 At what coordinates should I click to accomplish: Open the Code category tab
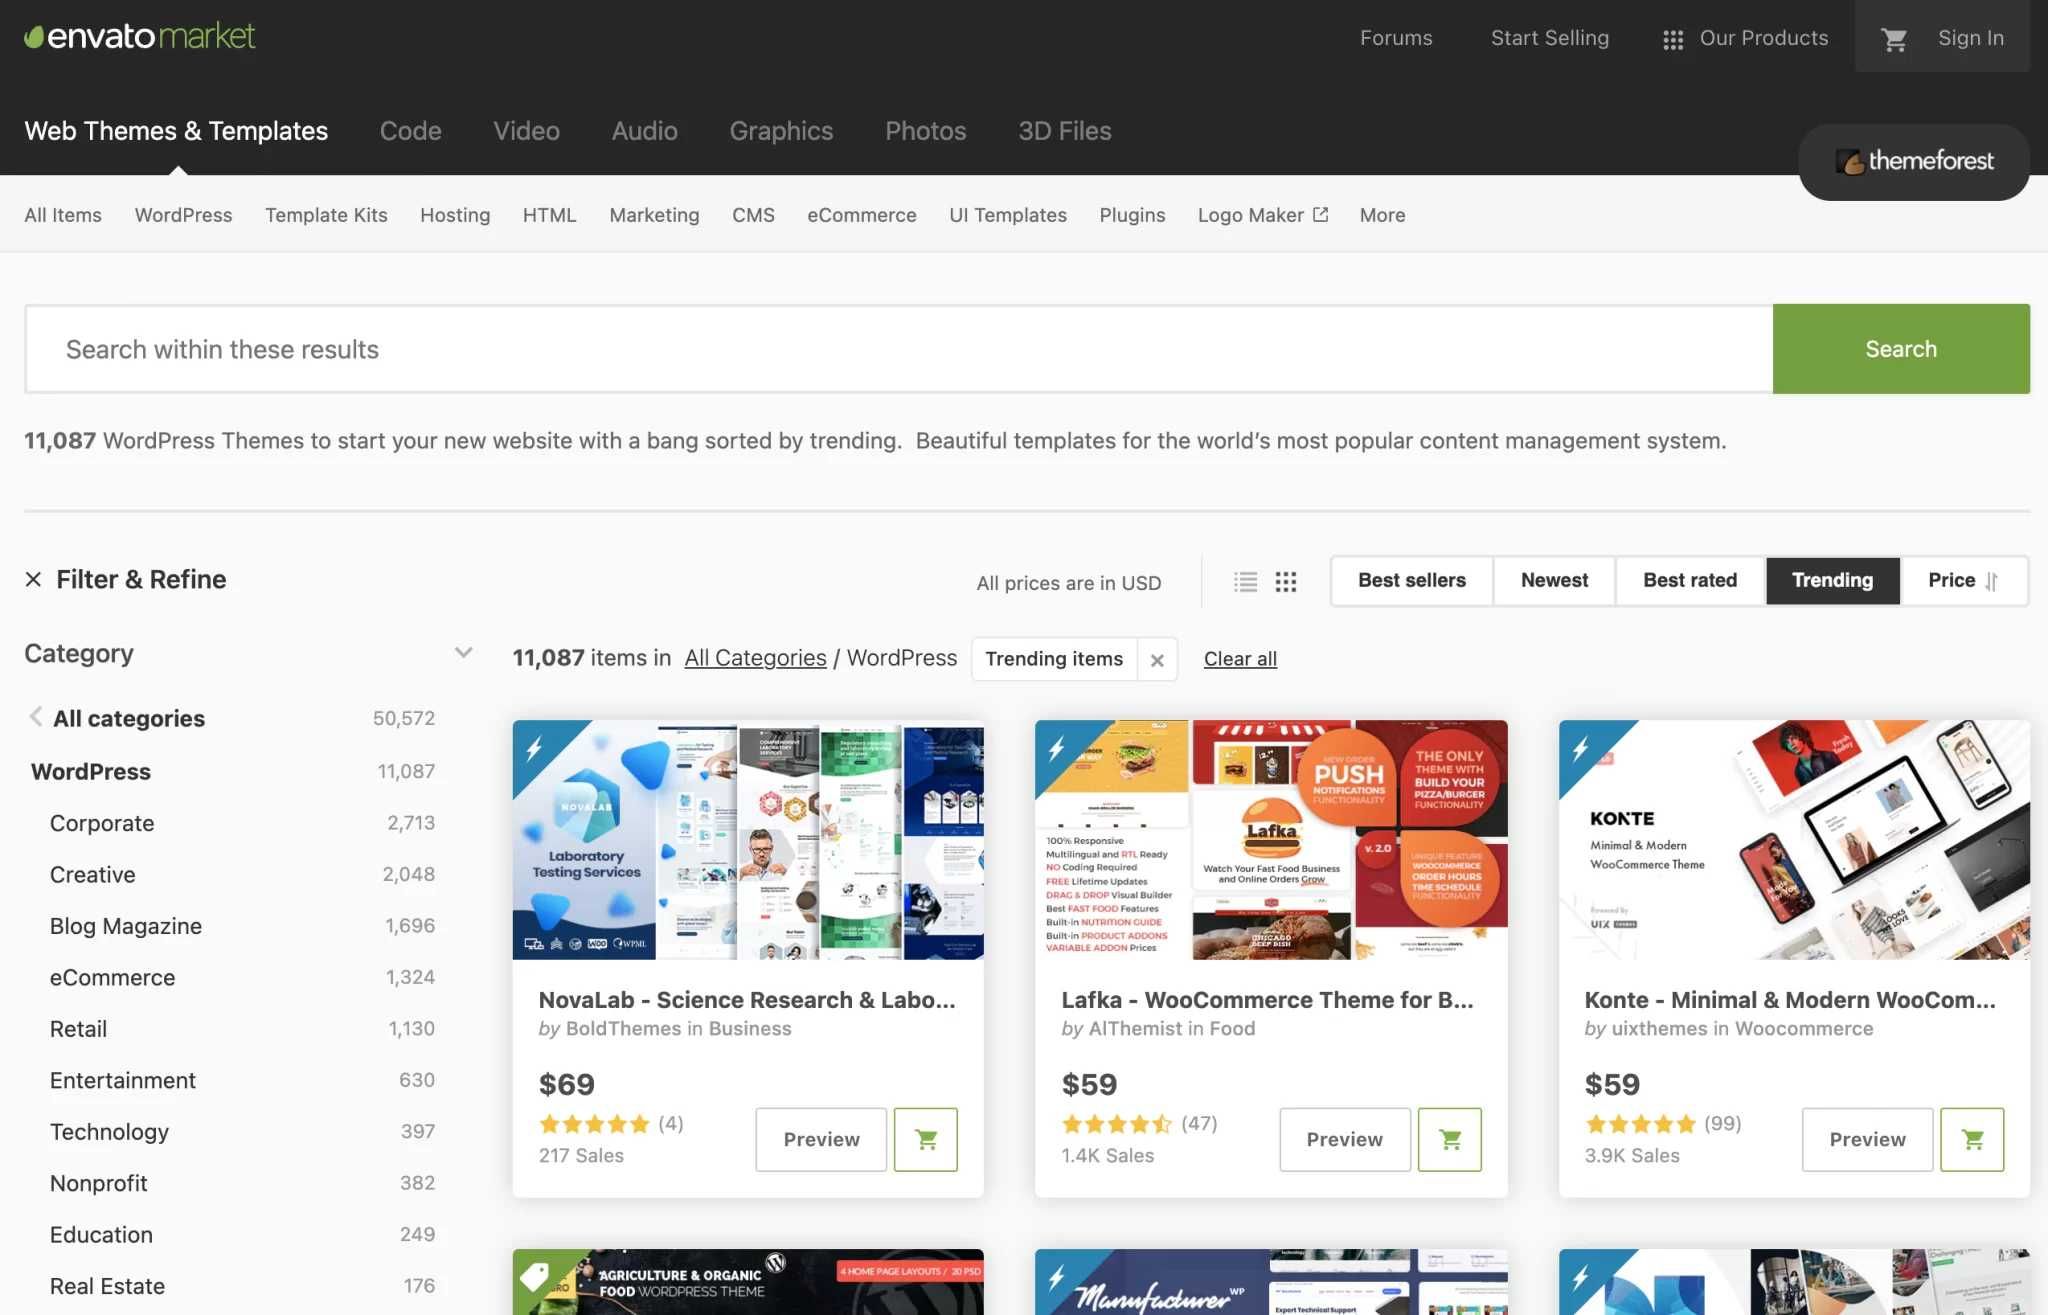(x=410, y=131)
